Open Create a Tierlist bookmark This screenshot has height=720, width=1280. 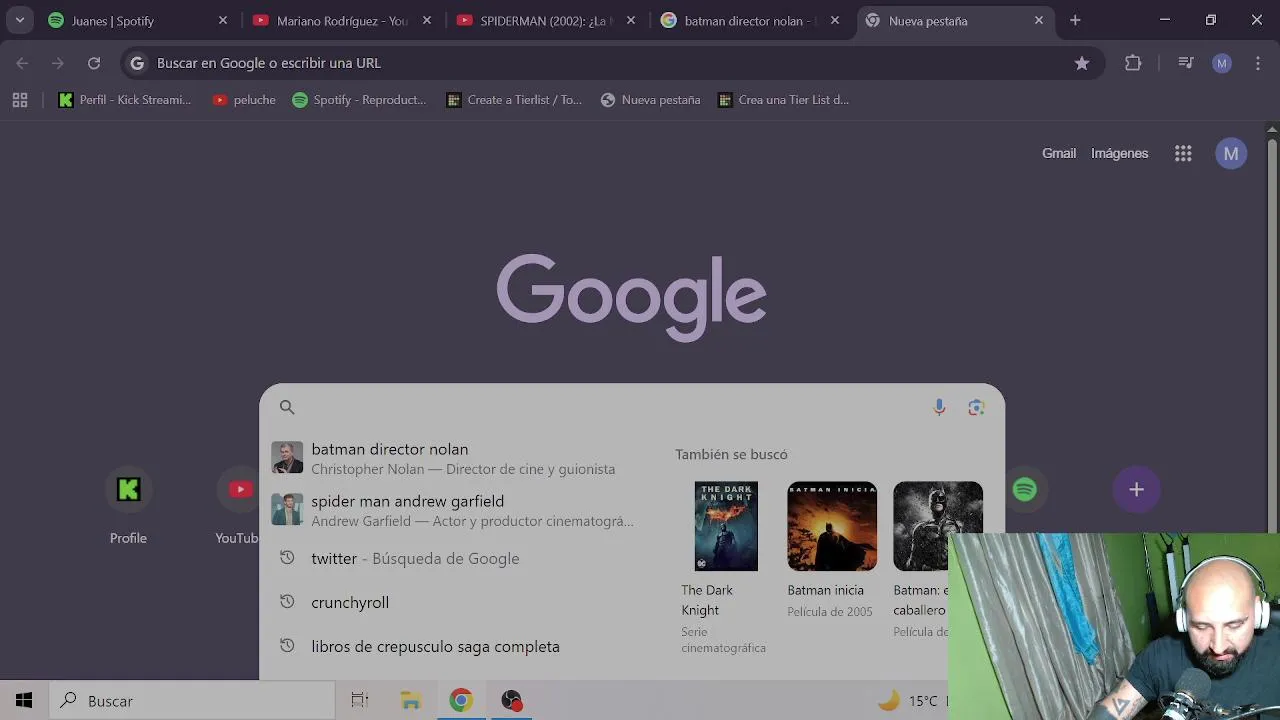514,100
